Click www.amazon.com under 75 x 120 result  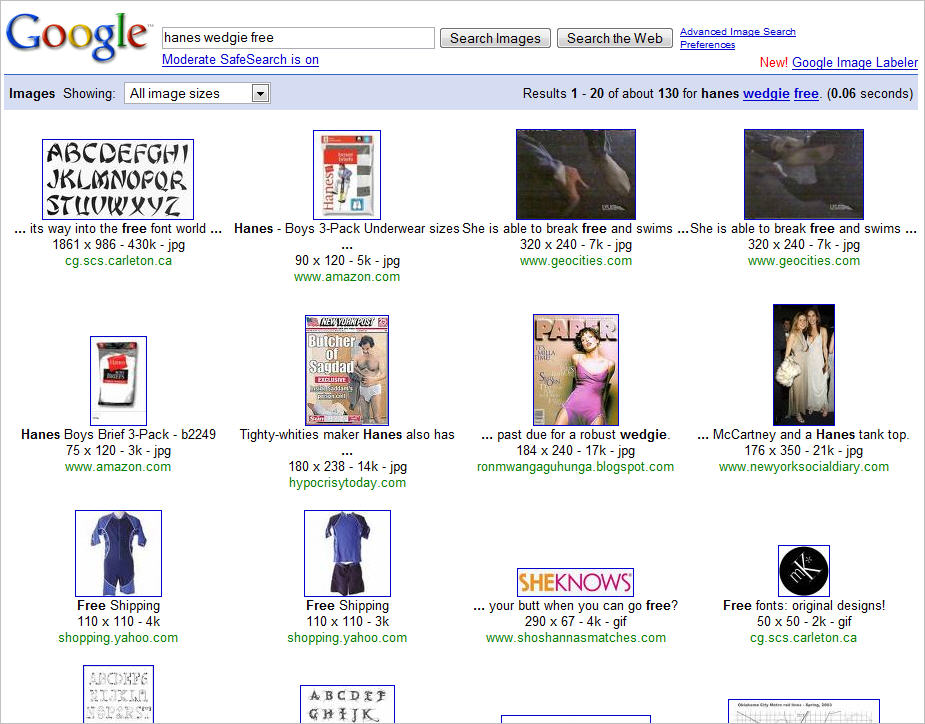pyautogui.click(x=118, y=467)
